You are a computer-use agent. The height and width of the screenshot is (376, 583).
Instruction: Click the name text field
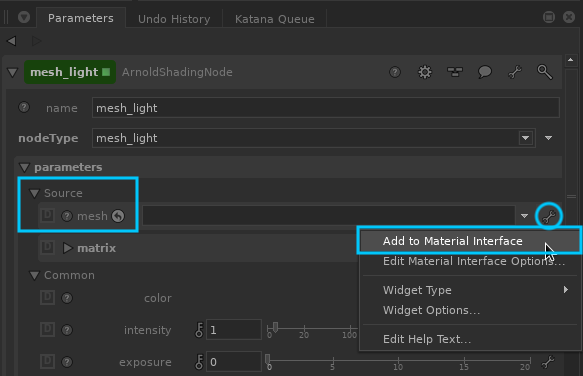(326, 108)
